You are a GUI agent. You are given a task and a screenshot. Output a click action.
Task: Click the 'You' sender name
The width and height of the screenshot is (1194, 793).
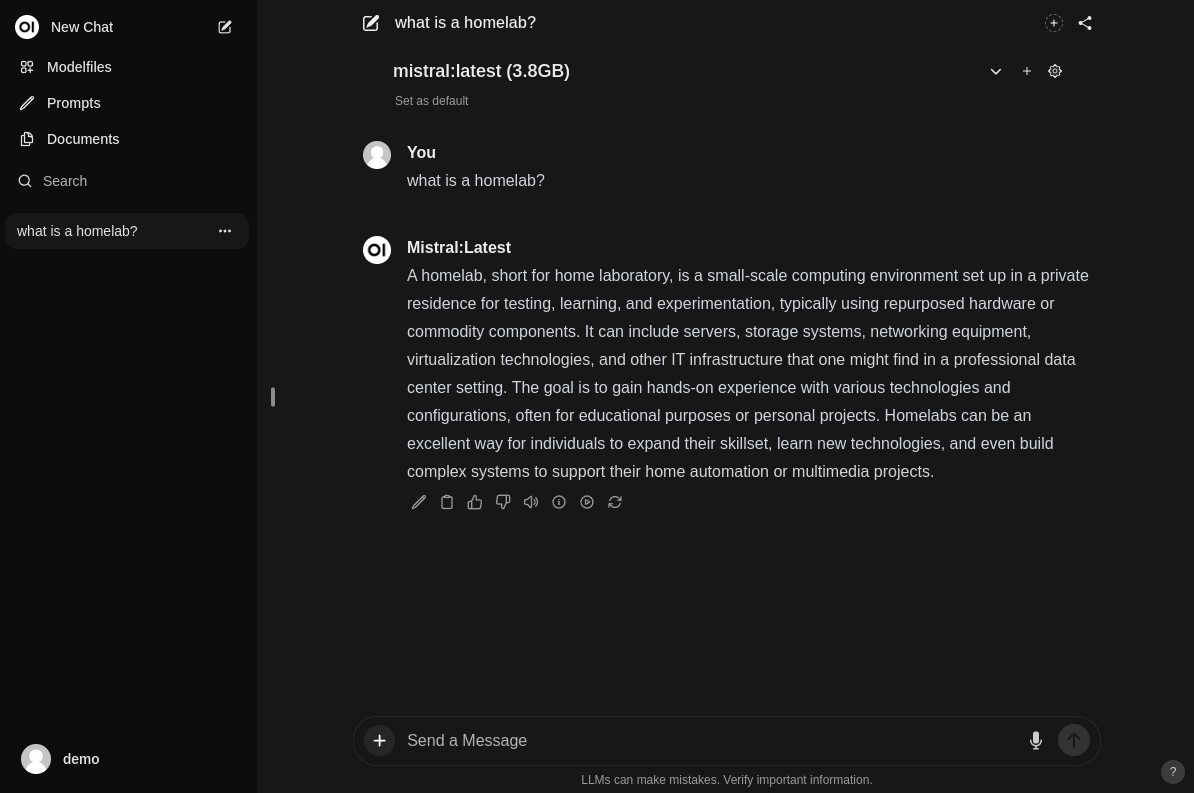[x=421, y=152]
